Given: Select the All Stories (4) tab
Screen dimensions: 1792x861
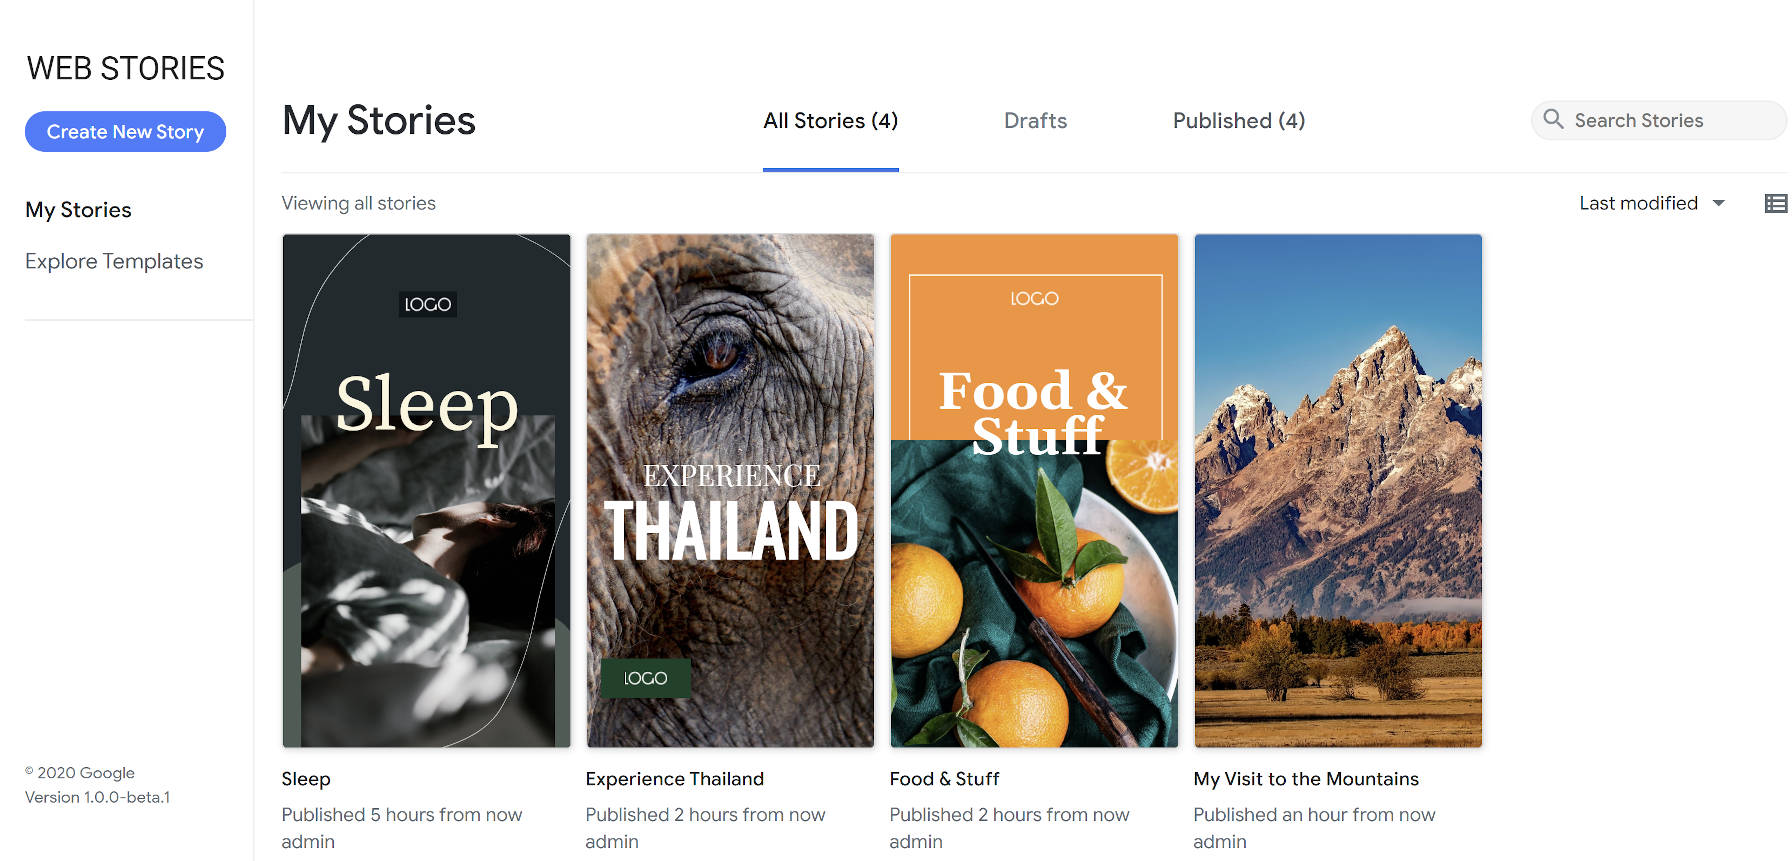Looking at the screenshot, I should click(x=830, y=121).
